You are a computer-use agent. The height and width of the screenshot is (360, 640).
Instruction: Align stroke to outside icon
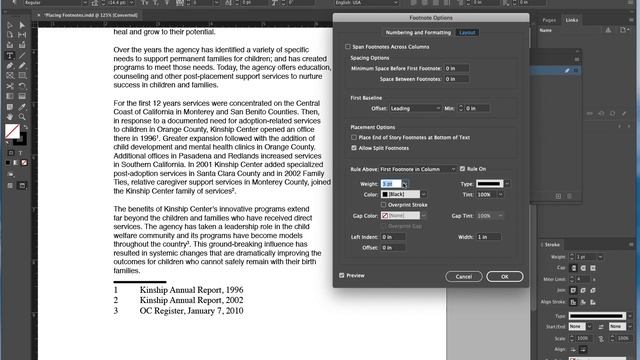(x=593, y=302)
